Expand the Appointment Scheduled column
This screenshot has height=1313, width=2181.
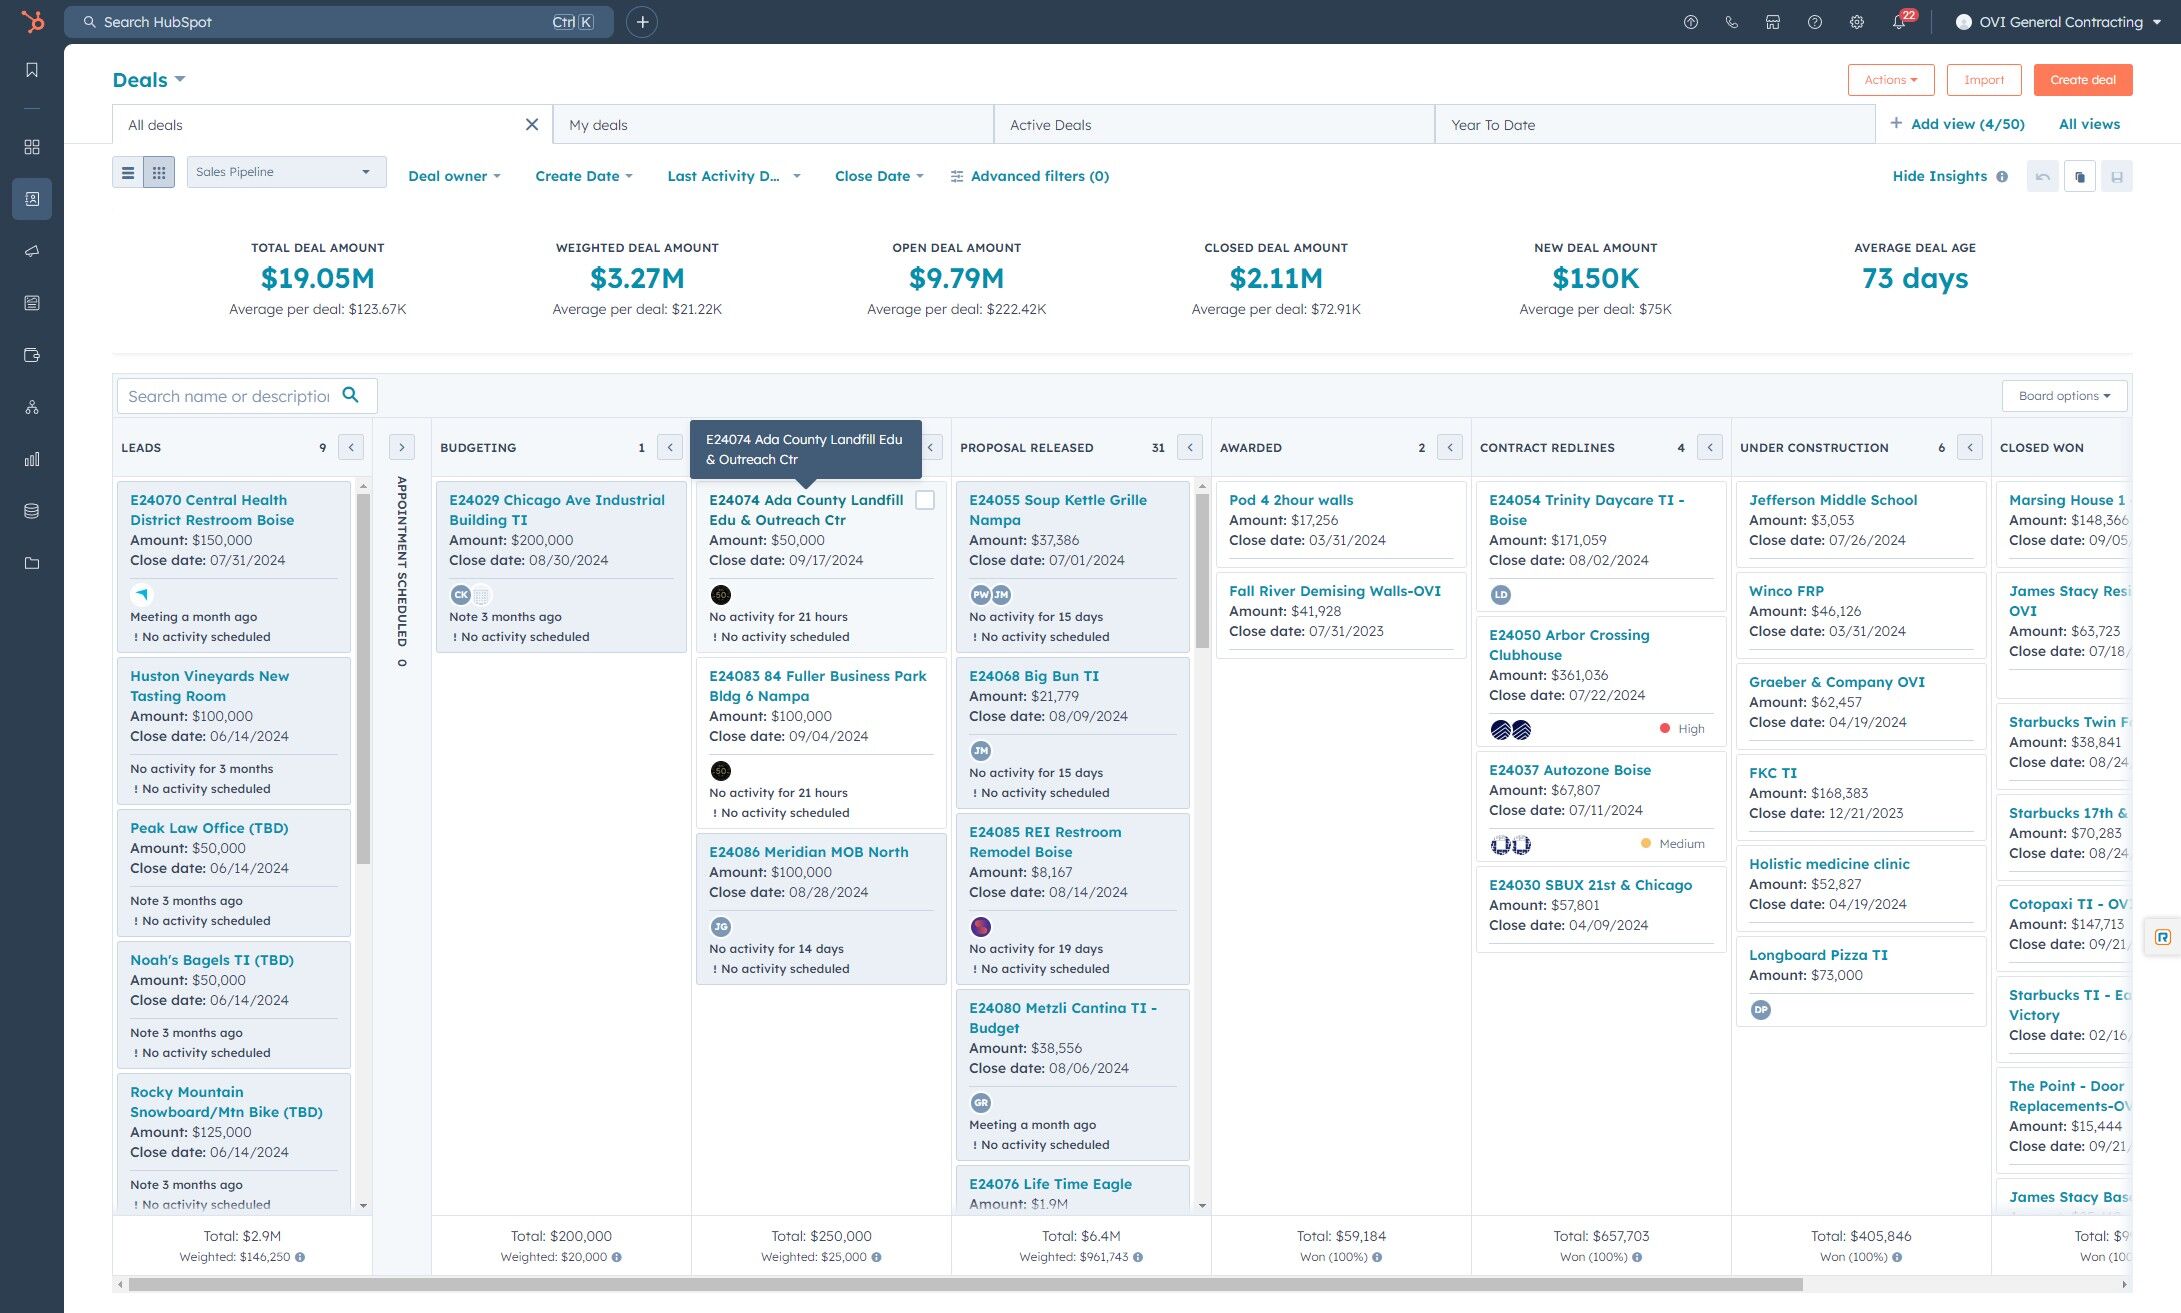401,447
